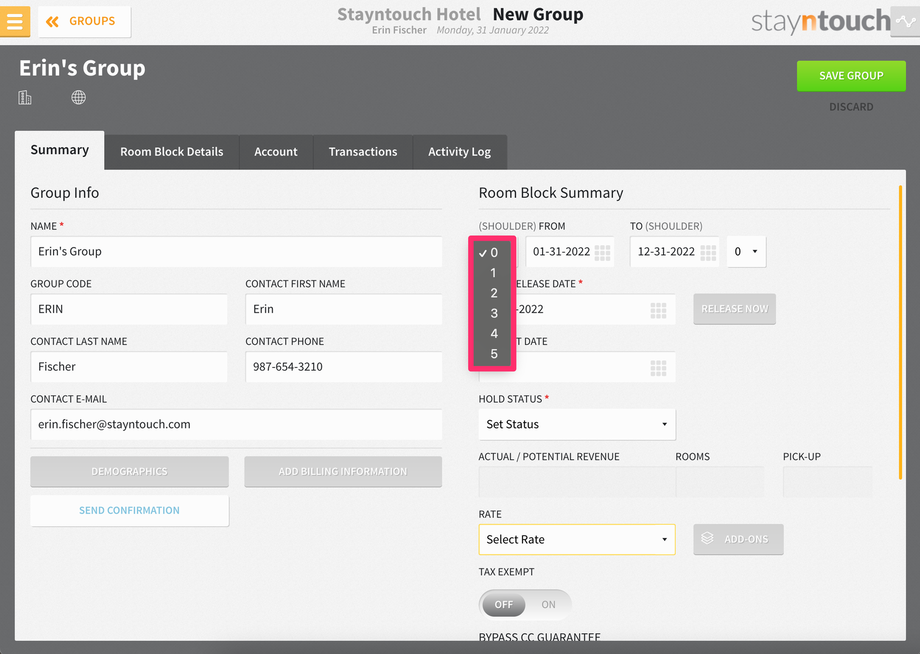Discard the new group
The height and width of the screenshot is (654, 920).
851,107
